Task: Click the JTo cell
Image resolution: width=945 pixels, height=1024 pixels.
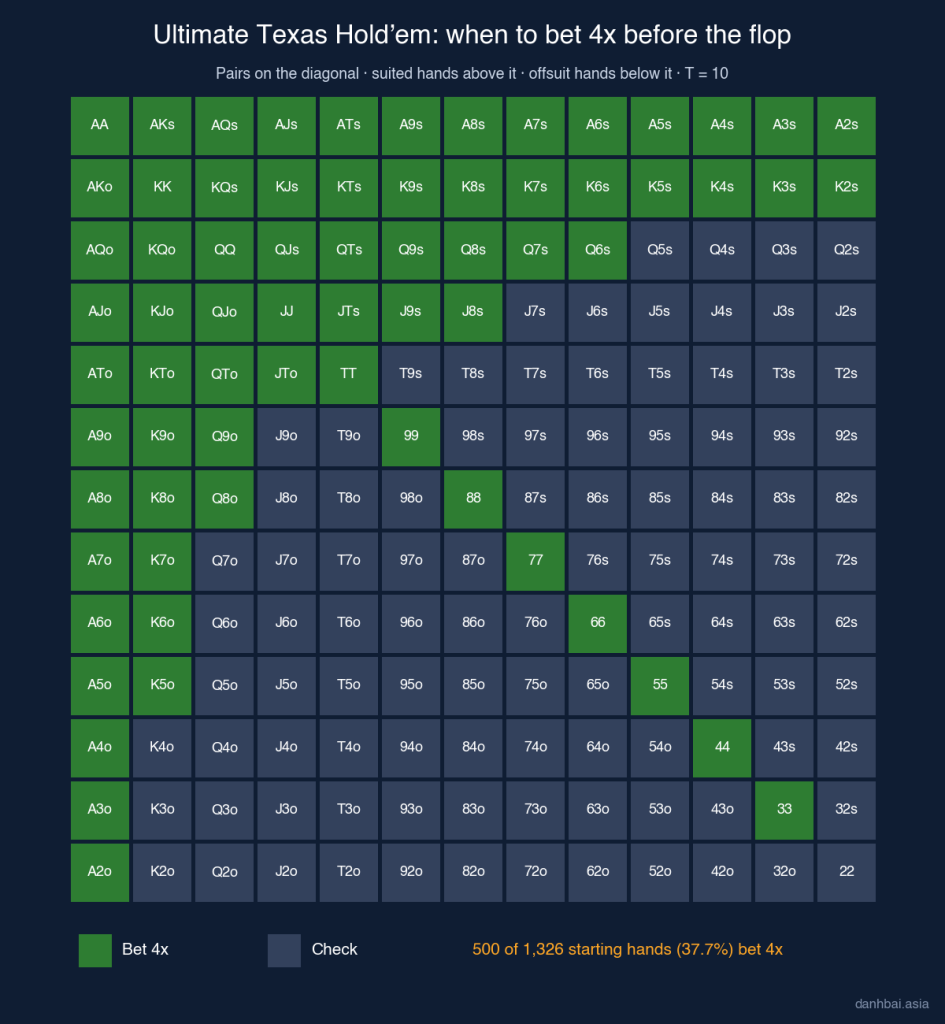Action: 287,375
